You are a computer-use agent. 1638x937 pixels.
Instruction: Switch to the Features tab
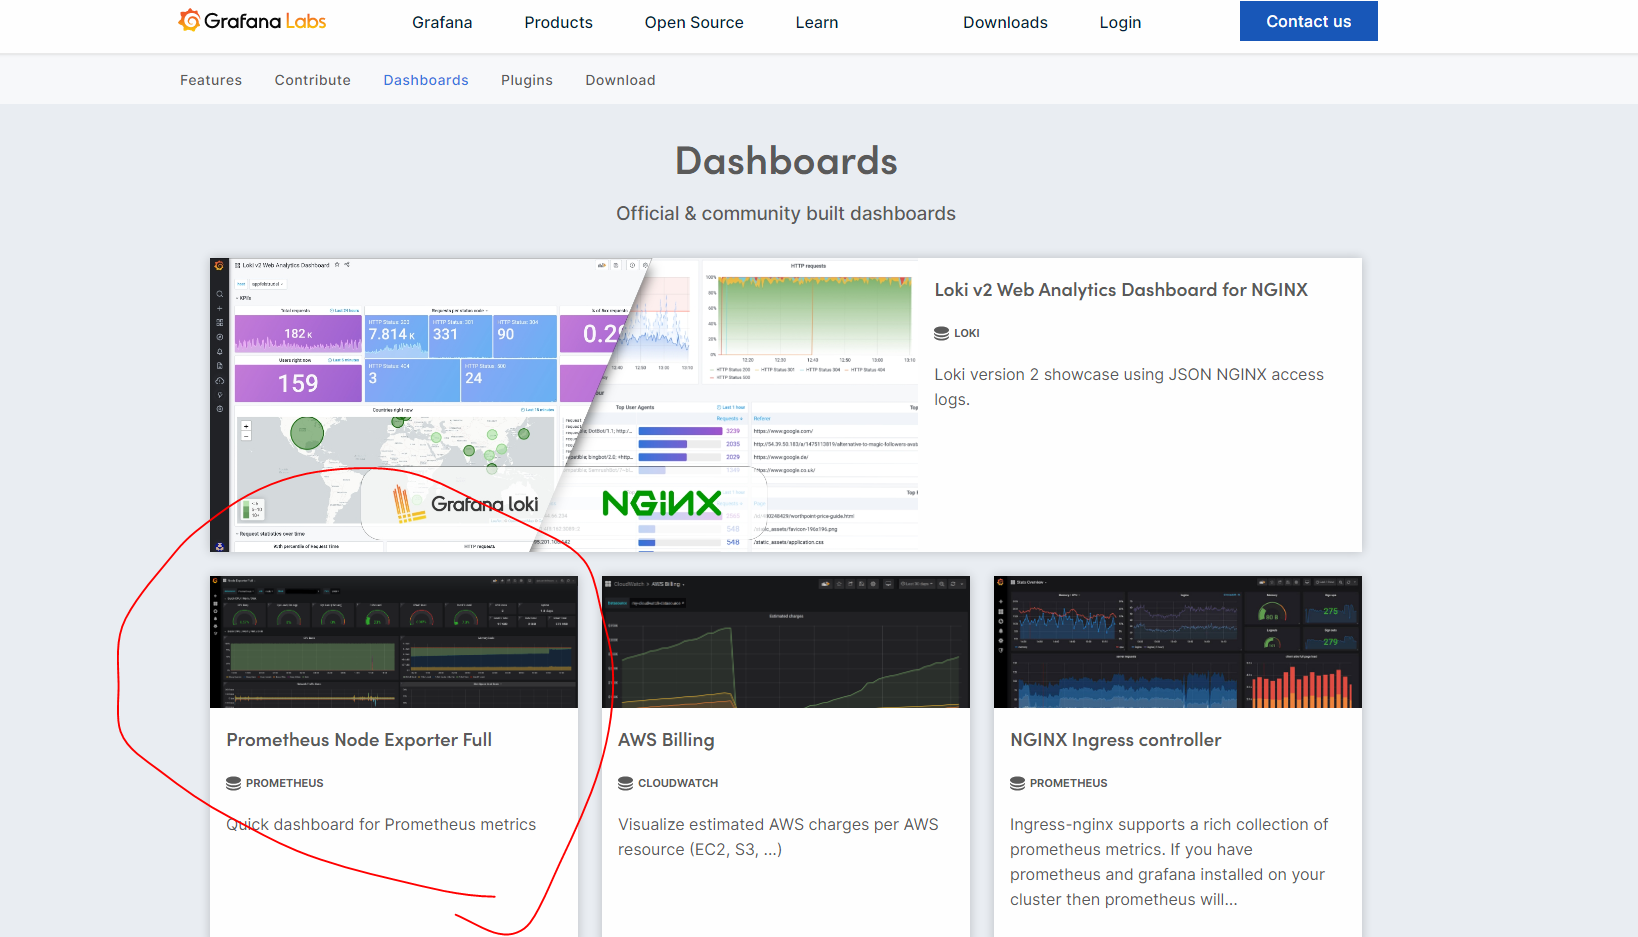211,80
